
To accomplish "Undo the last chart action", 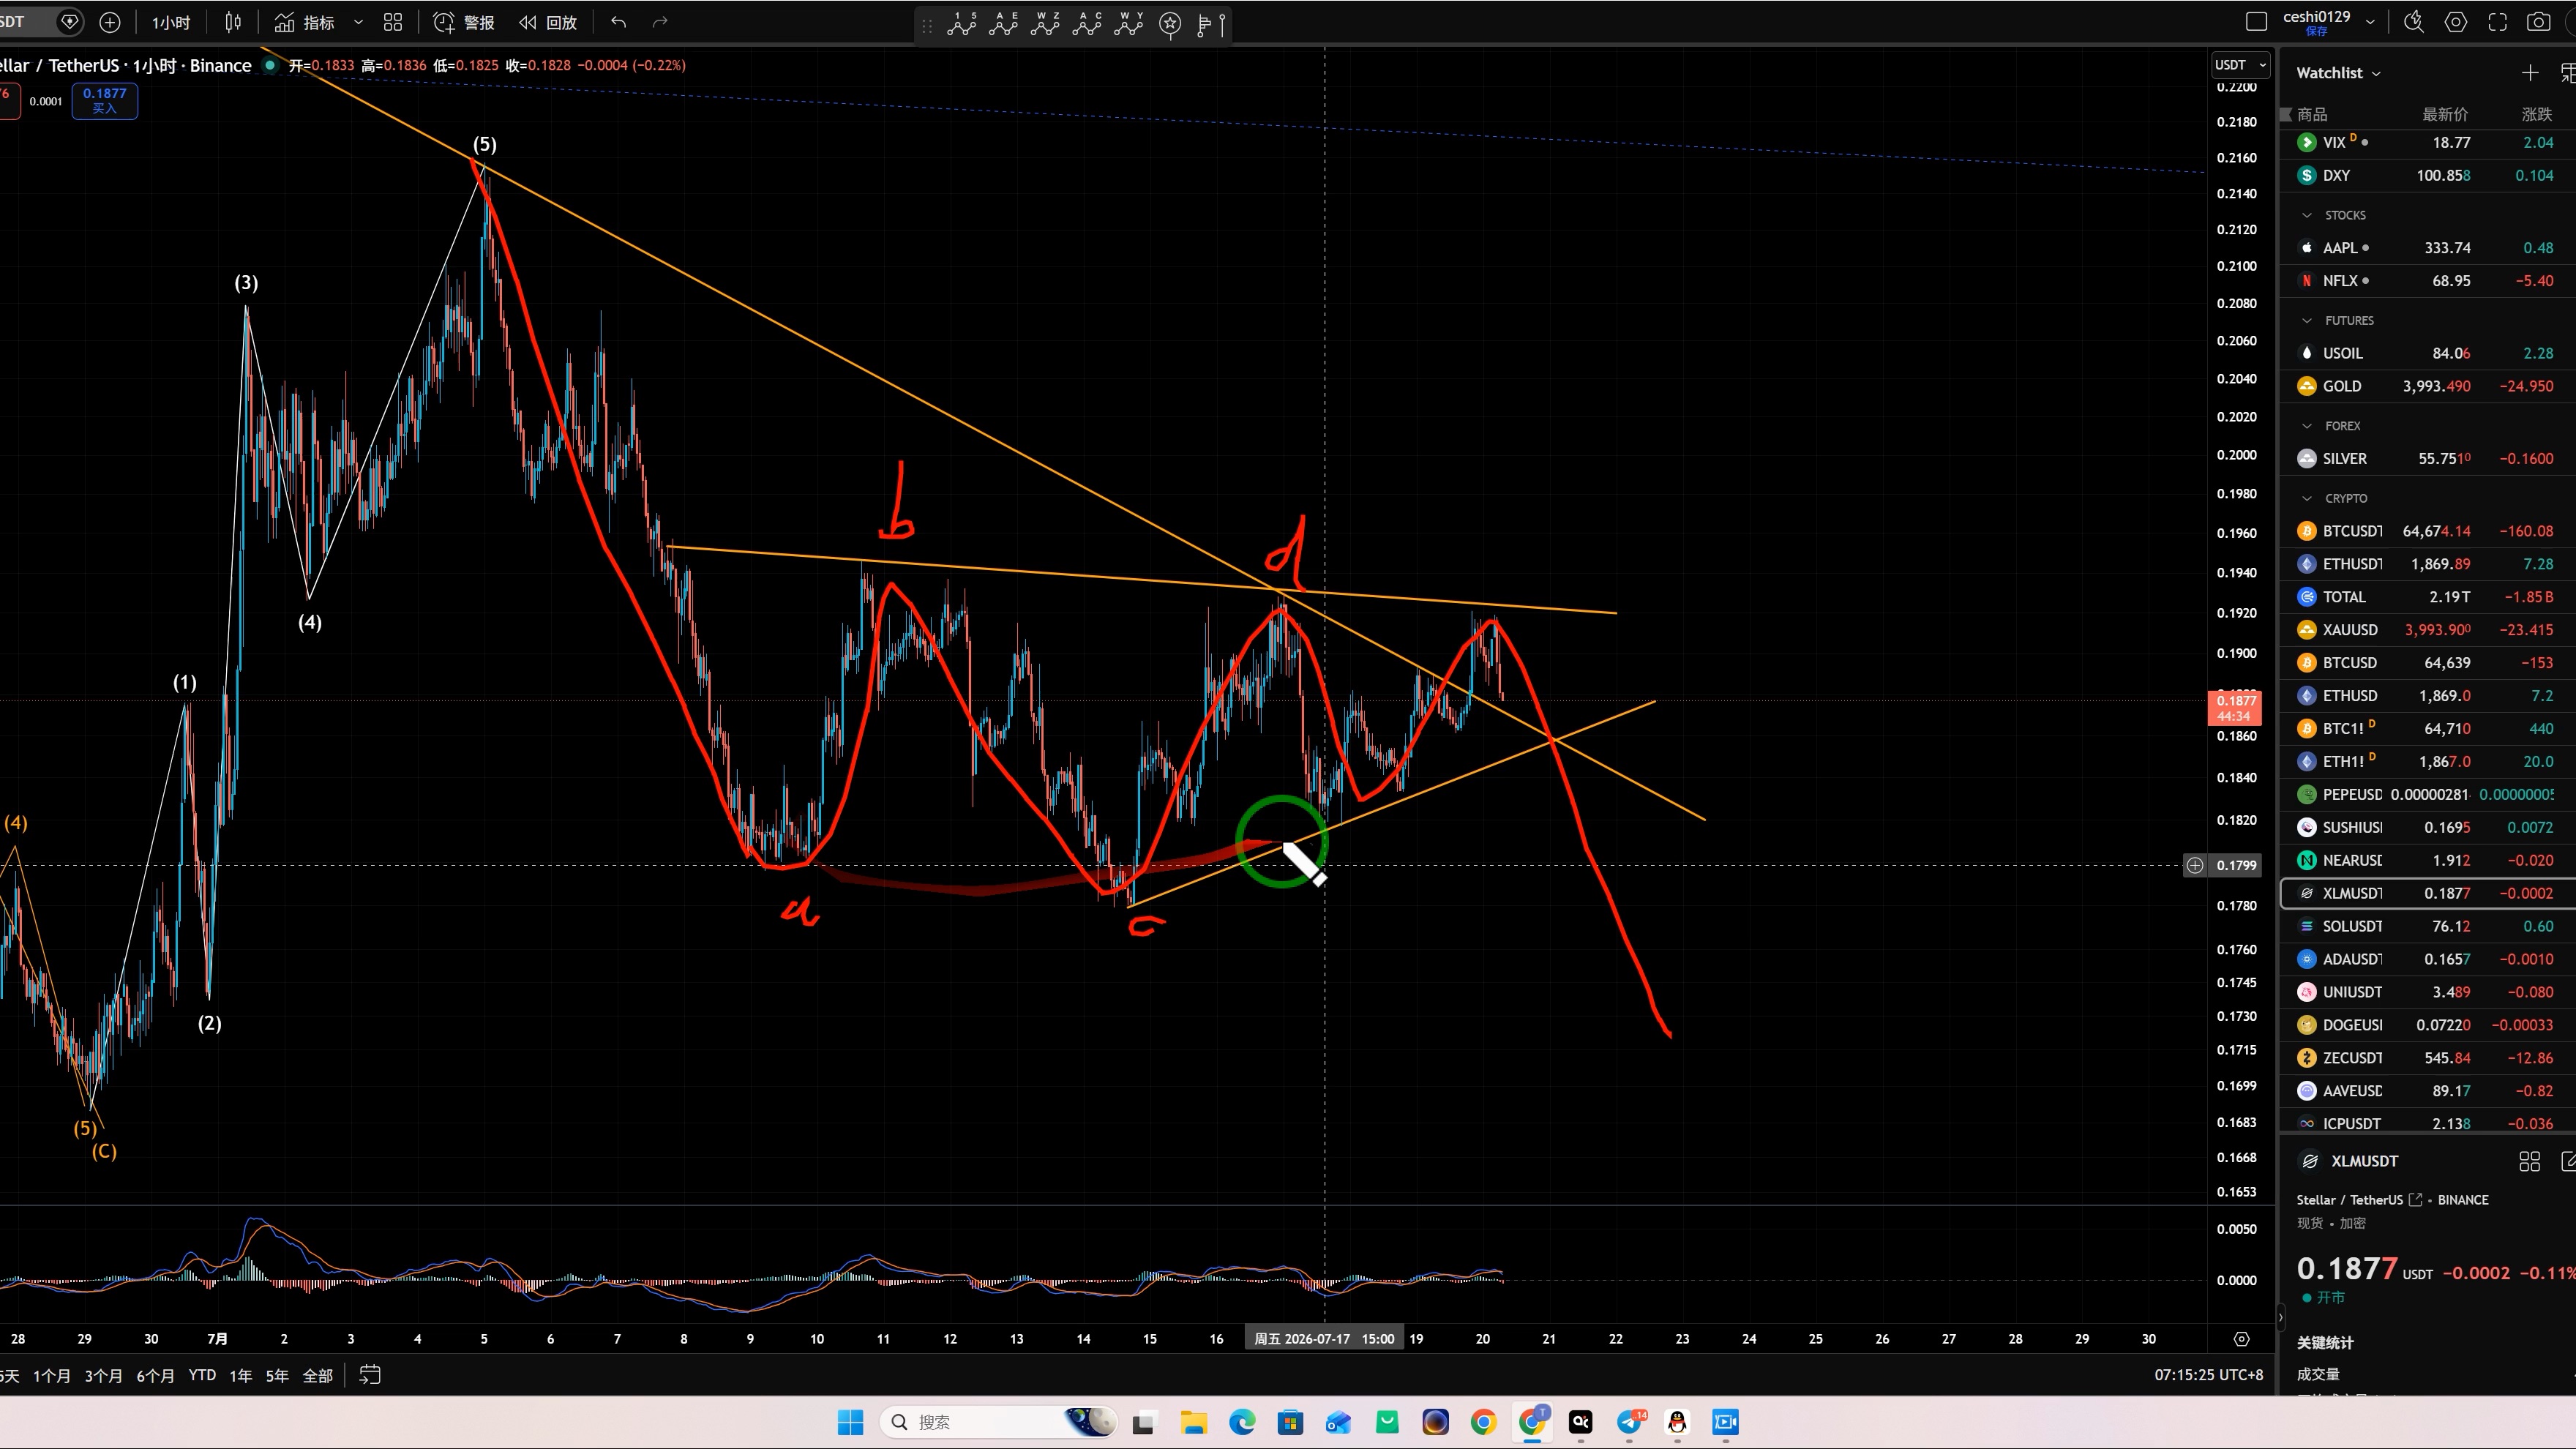I will [618, 22].
